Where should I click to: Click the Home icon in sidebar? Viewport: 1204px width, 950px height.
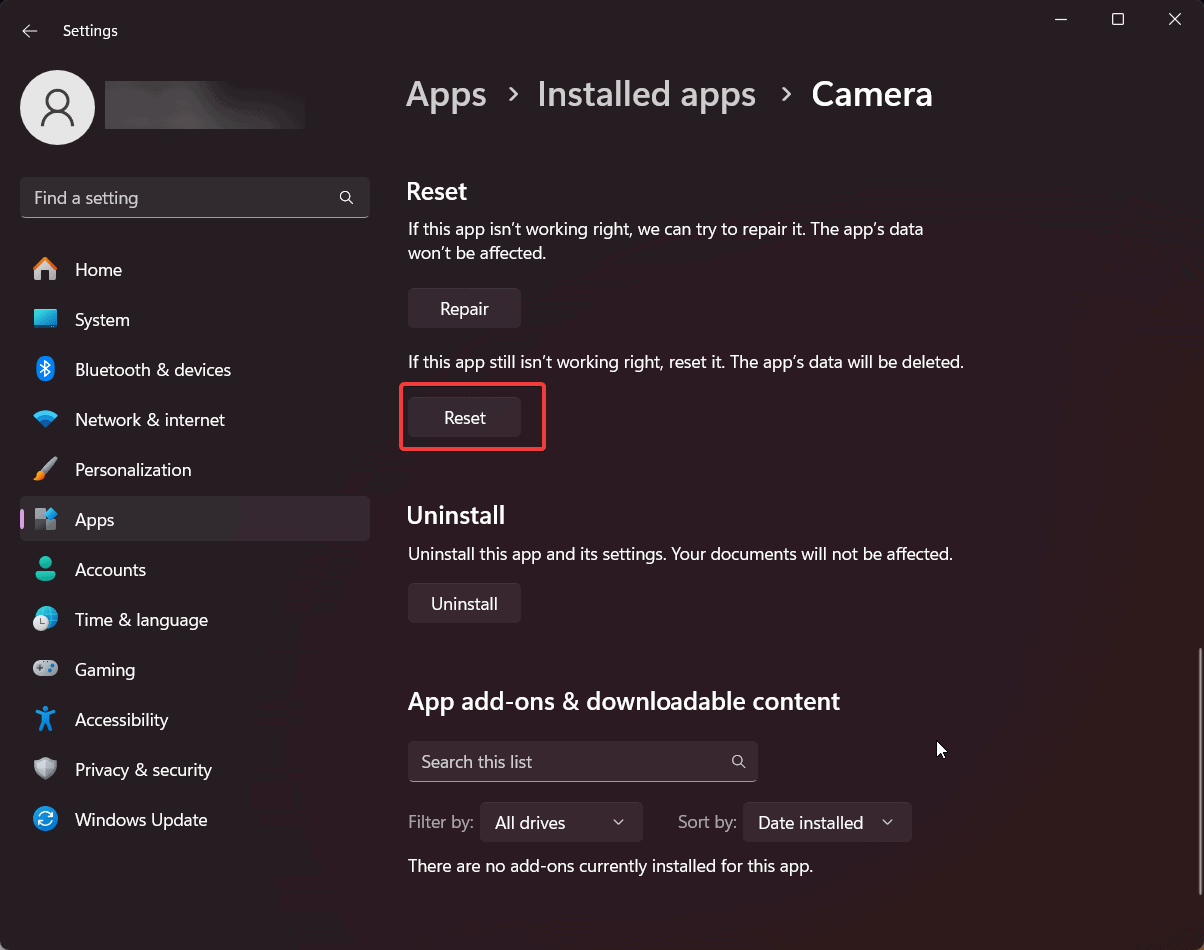(45, 270)
